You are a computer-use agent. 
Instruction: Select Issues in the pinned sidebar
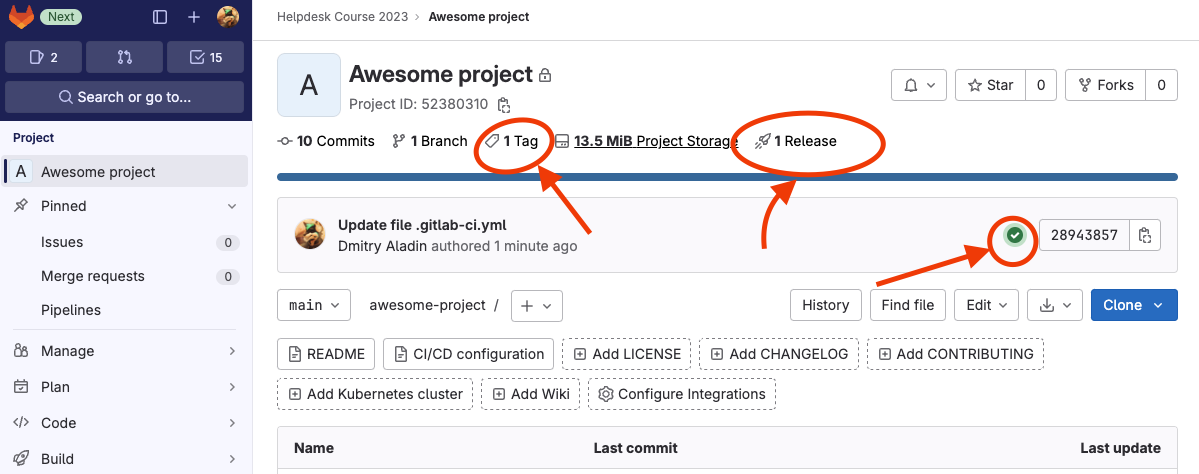point(62,242)
